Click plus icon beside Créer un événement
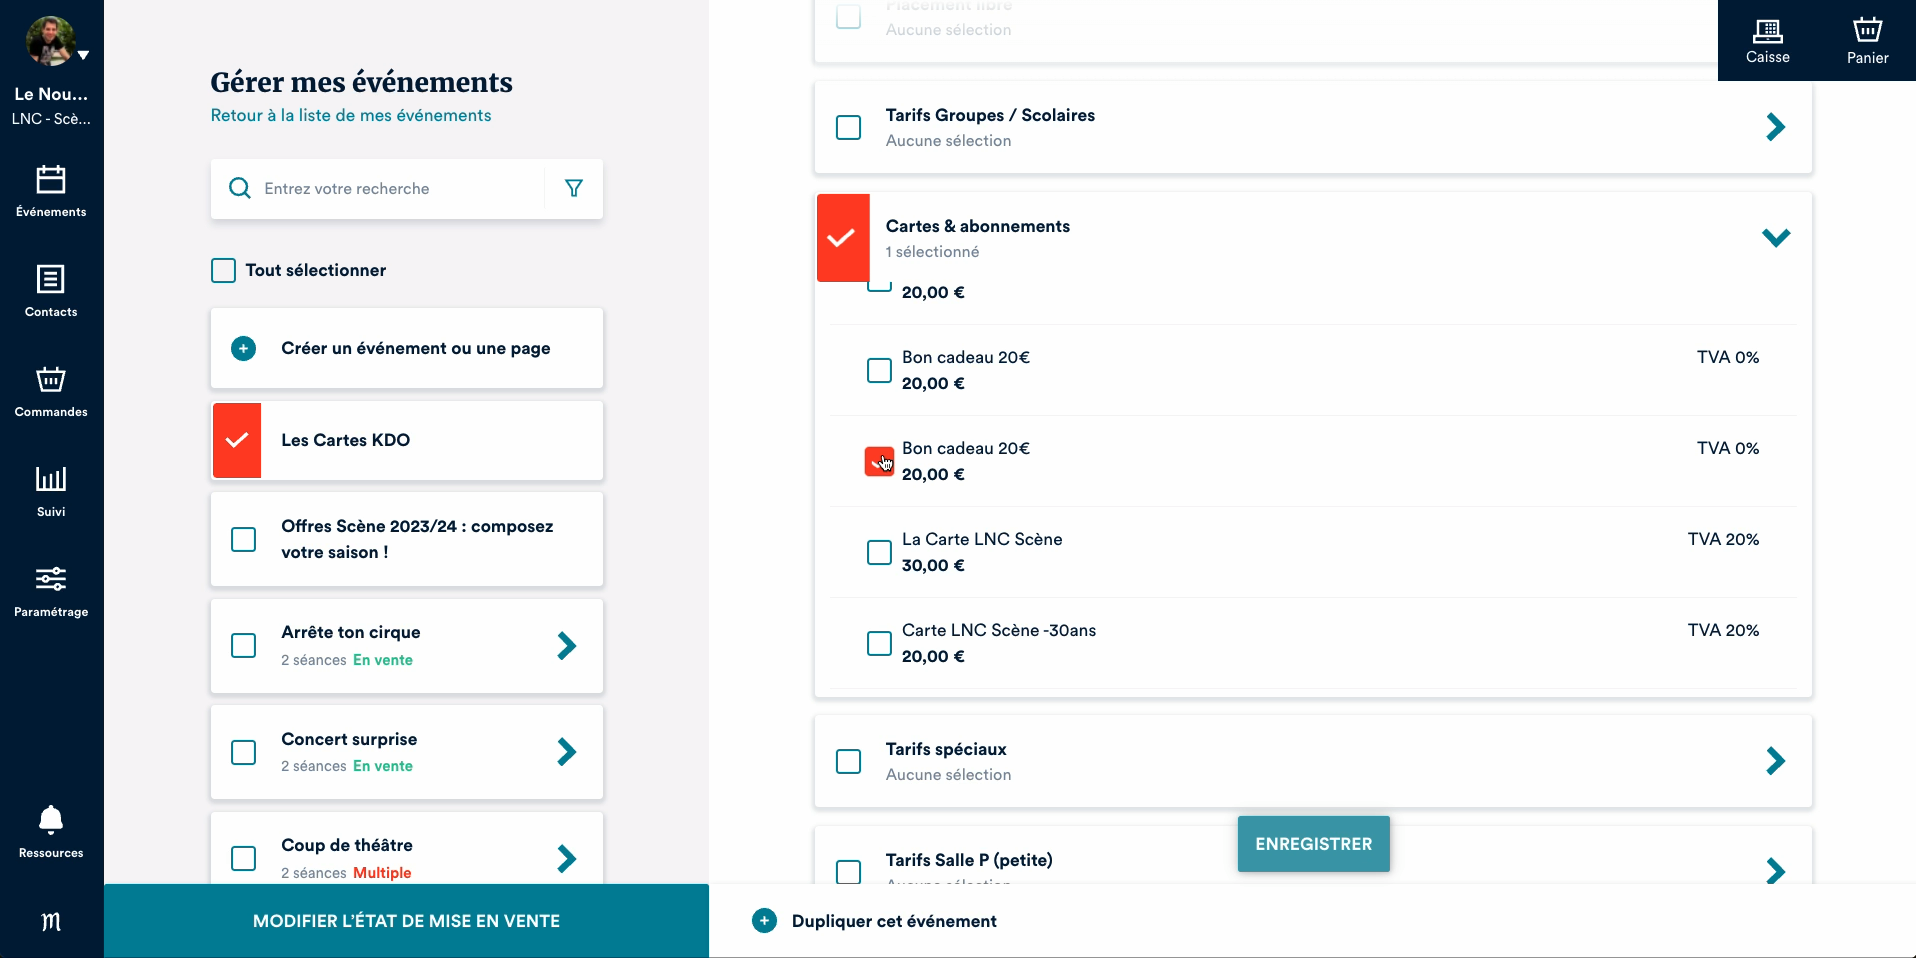 point(243,348)
